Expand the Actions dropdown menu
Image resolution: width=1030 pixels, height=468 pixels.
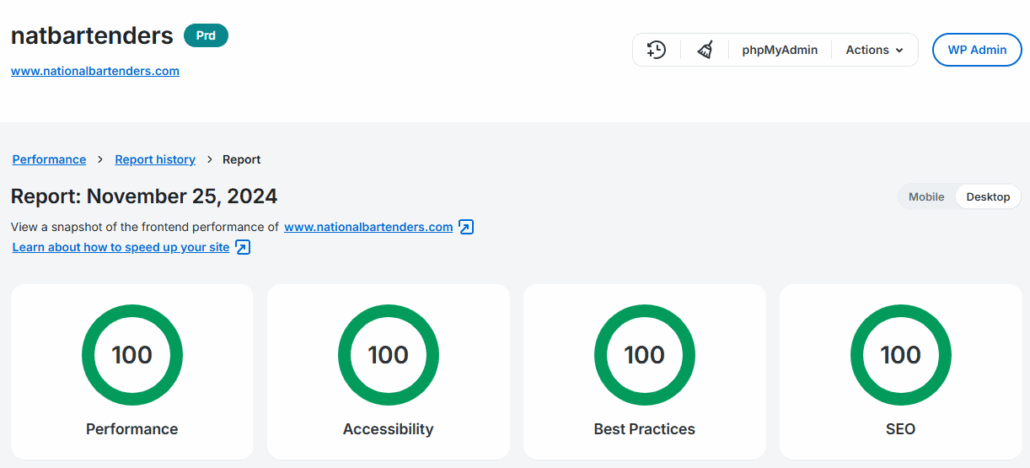(x=874, y=50)
